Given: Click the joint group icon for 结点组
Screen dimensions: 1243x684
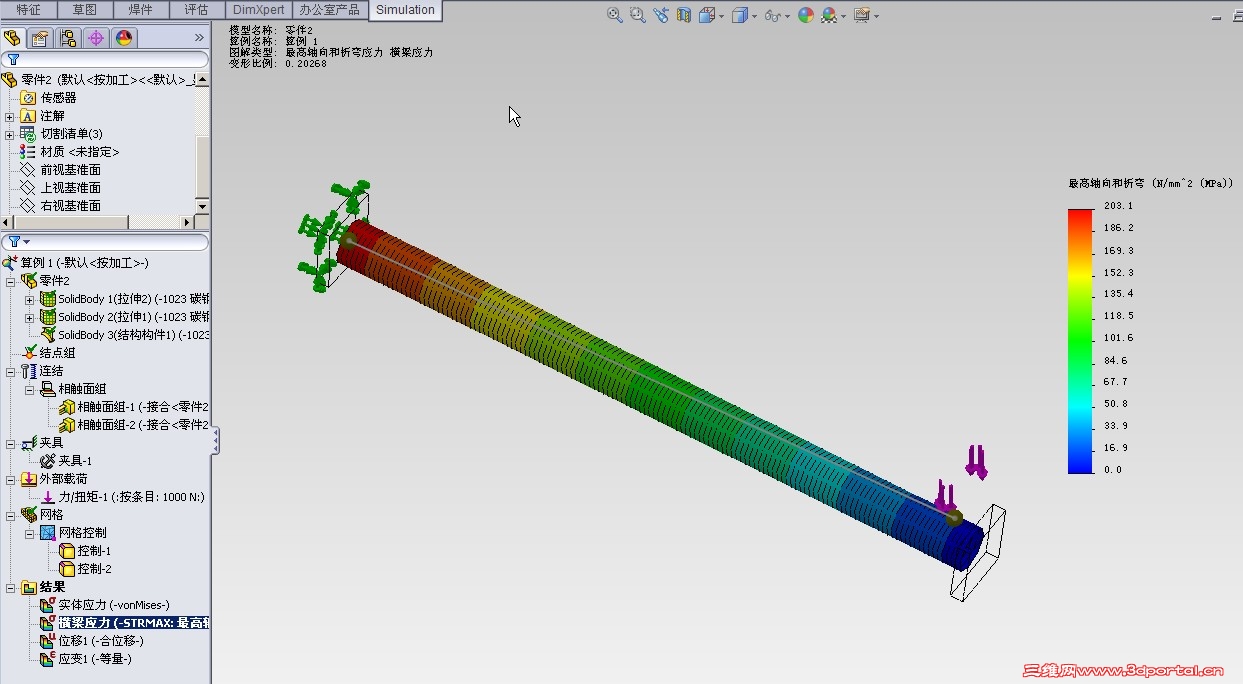Looking at the screenshot, I should click(x=29, y=353).
